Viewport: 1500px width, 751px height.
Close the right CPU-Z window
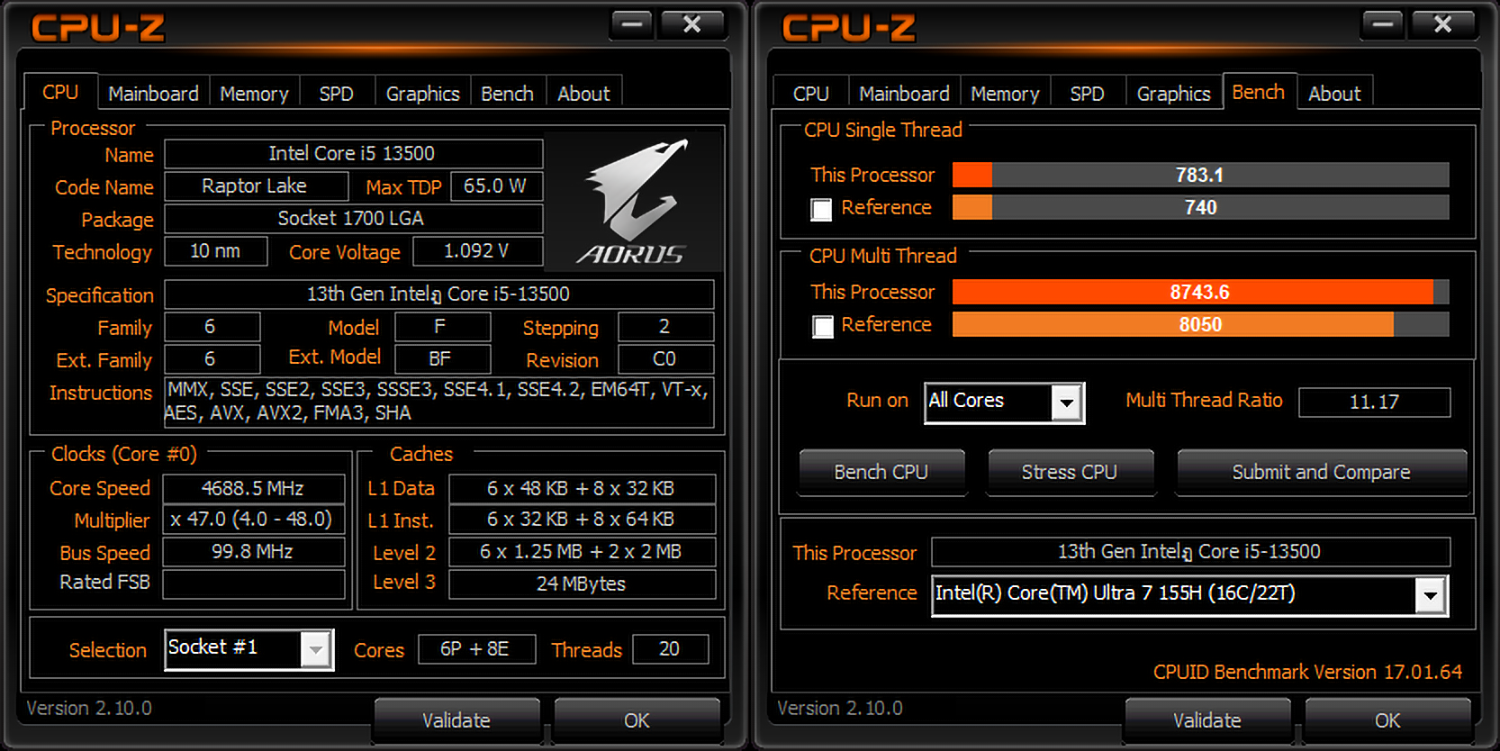click(1442, 25)
